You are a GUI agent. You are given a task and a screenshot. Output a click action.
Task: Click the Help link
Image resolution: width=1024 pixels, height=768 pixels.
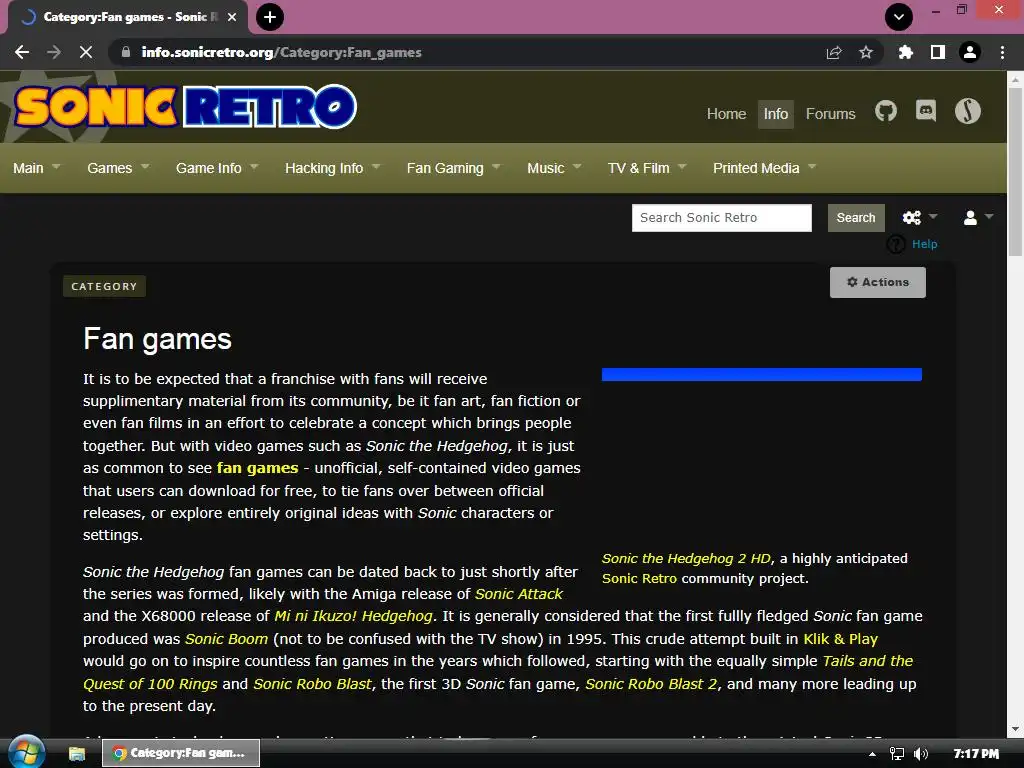click(x=924, y=244)
